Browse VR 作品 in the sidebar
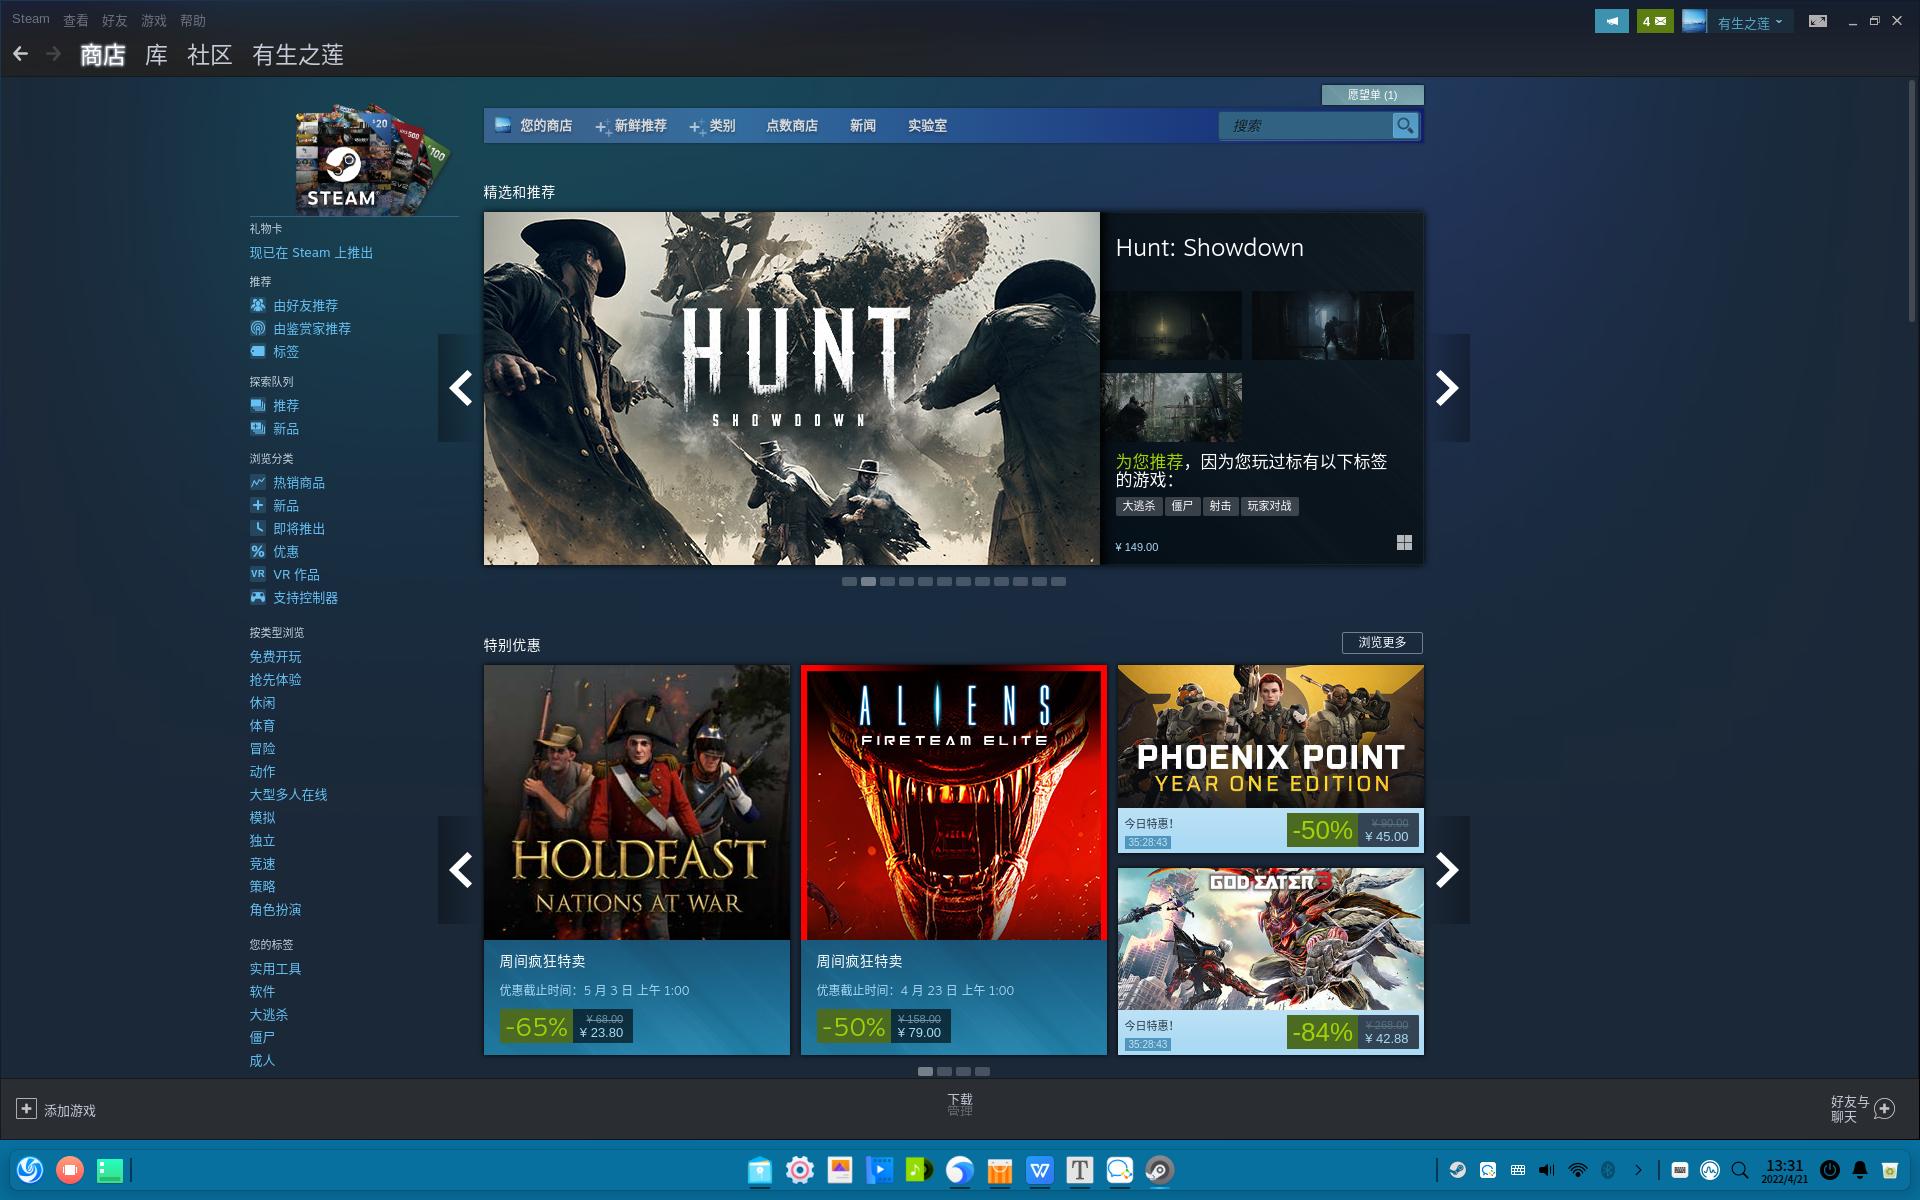Image resolution: width=1920 pixels, height=1200 pixels. click(x=296, y=574)
